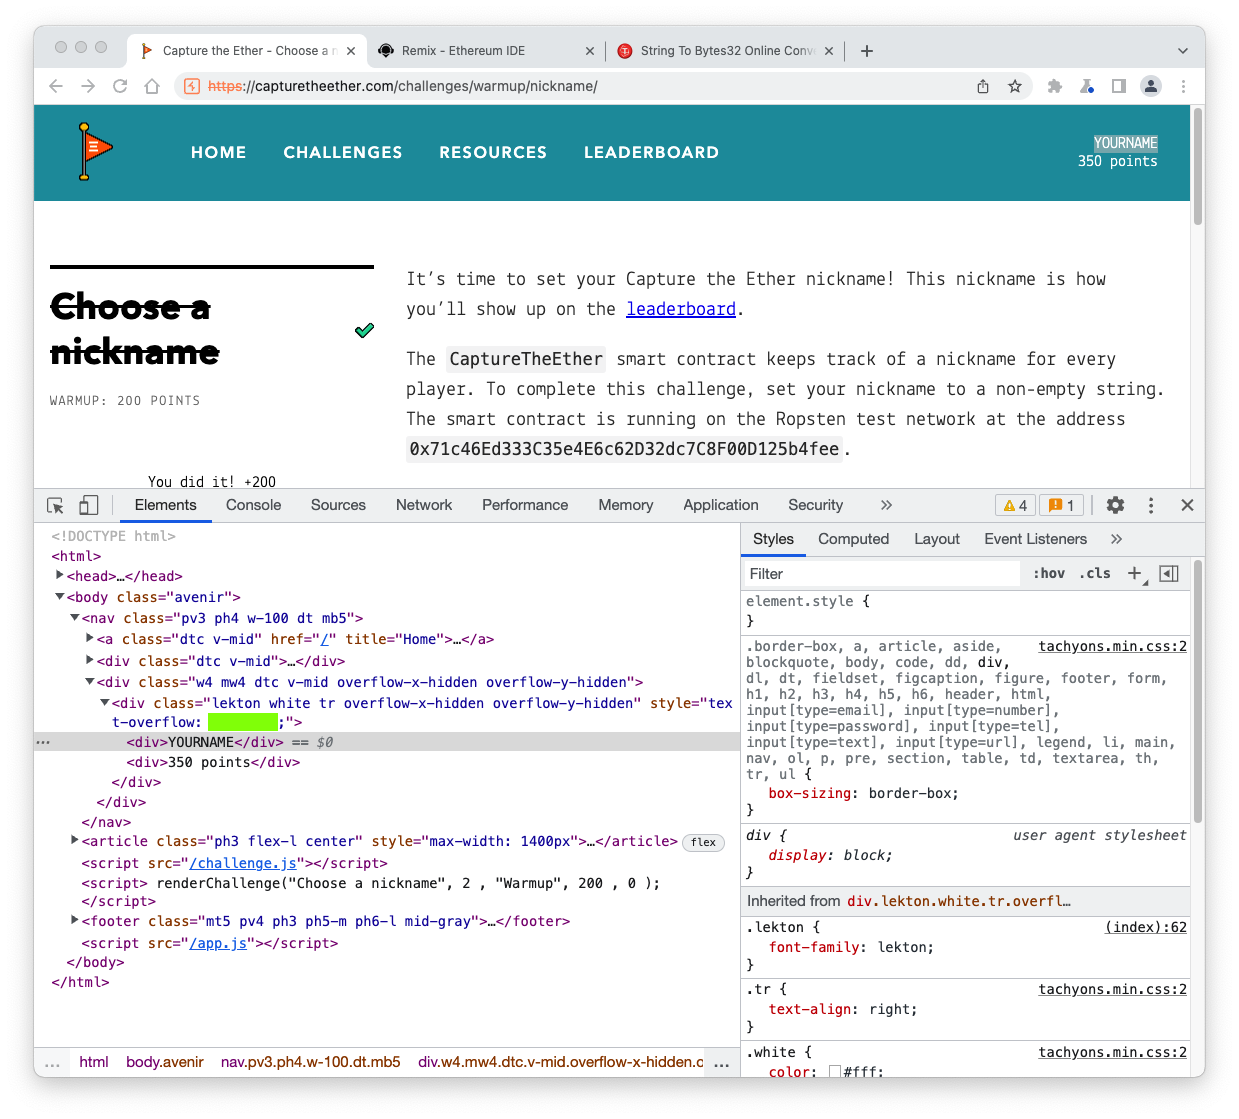The height and width of the screenshot is (1119, 1239).
Task: Switch to the Console tab
Action: [x=253, y=505]
